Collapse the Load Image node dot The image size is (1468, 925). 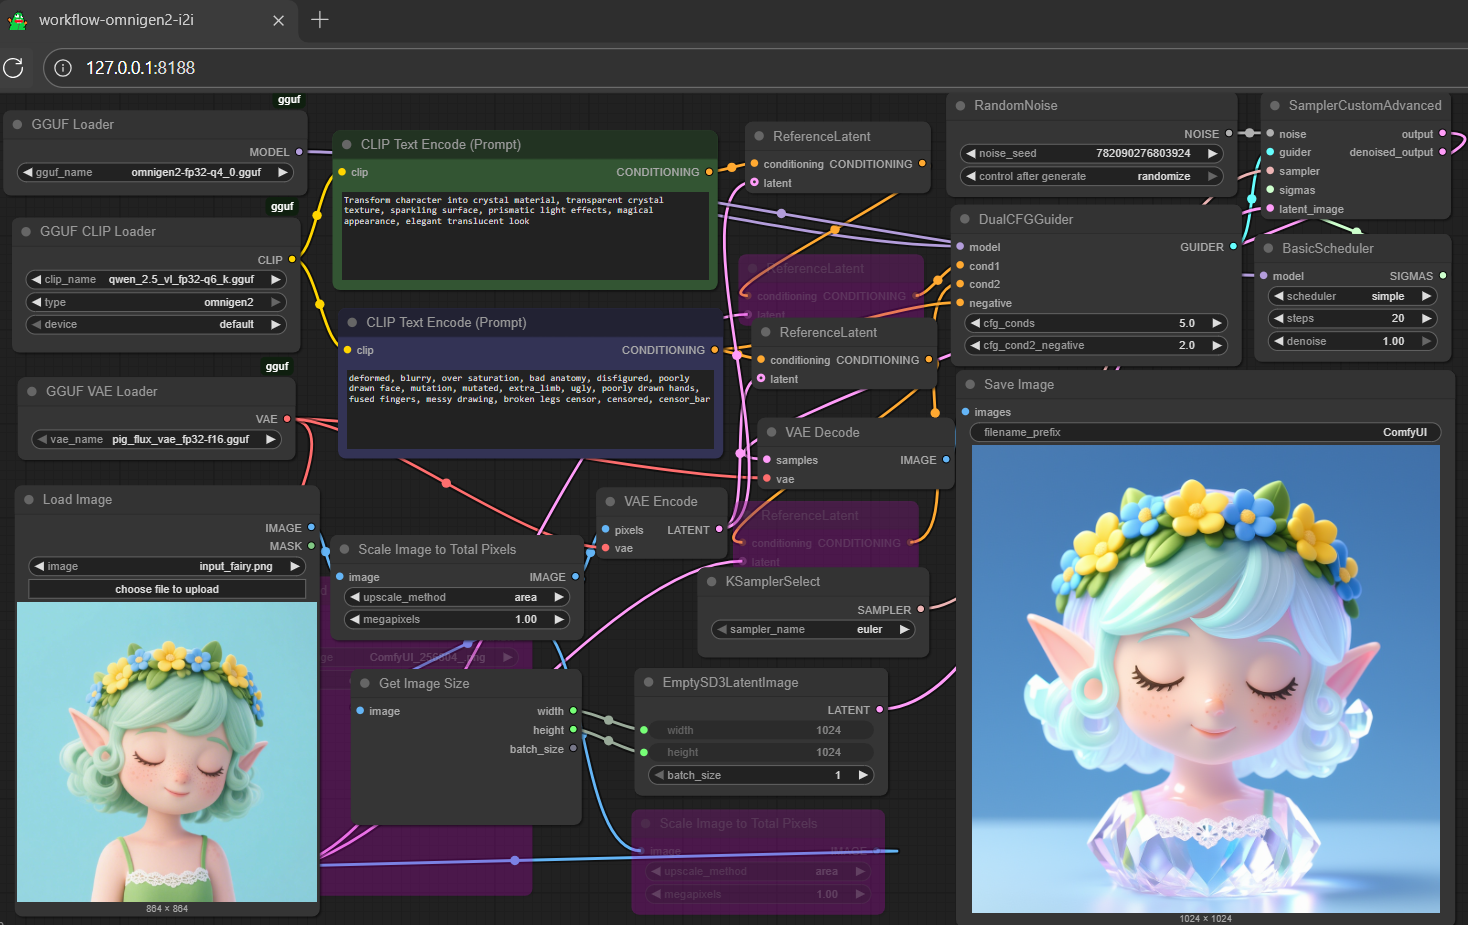(x=29, y=500)
